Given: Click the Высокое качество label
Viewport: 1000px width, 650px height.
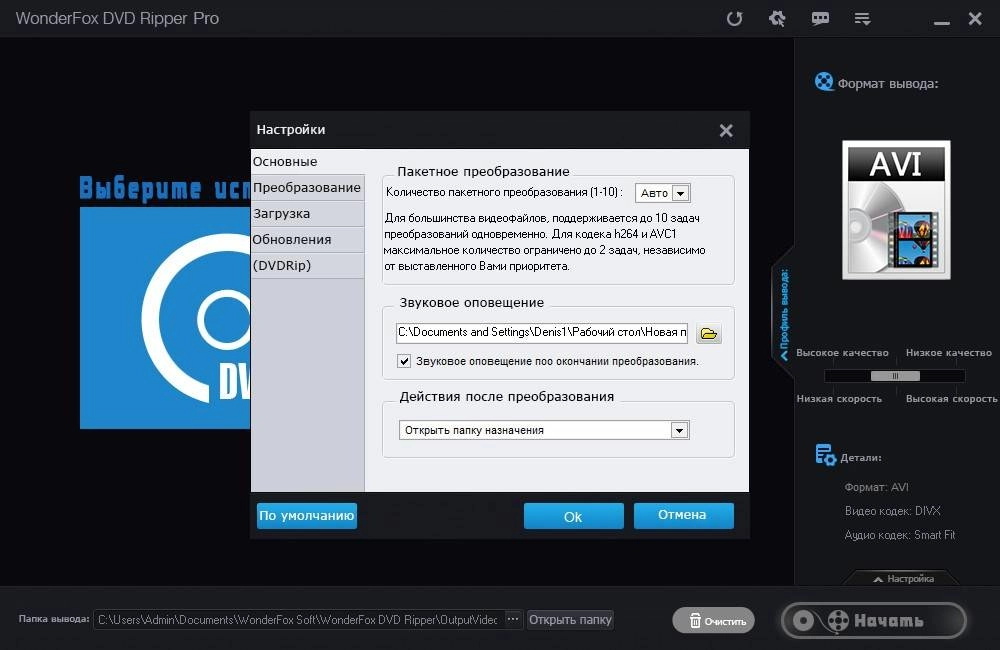Looking at the screenshot, I should 842,353.
